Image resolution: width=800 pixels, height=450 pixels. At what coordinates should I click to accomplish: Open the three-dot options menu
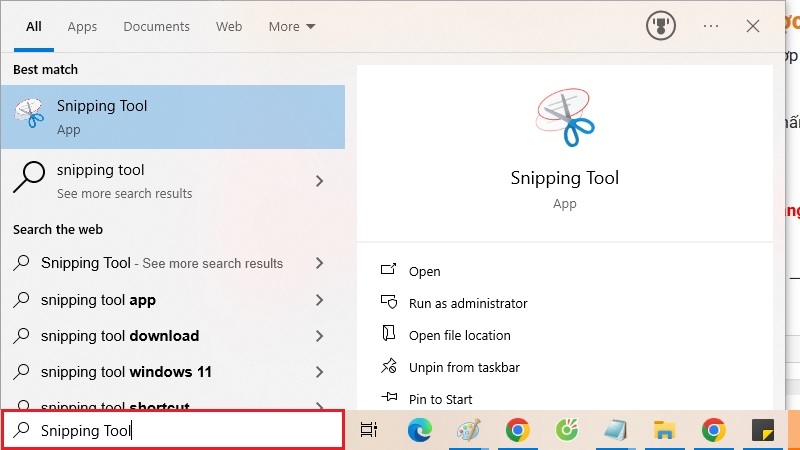711,26
